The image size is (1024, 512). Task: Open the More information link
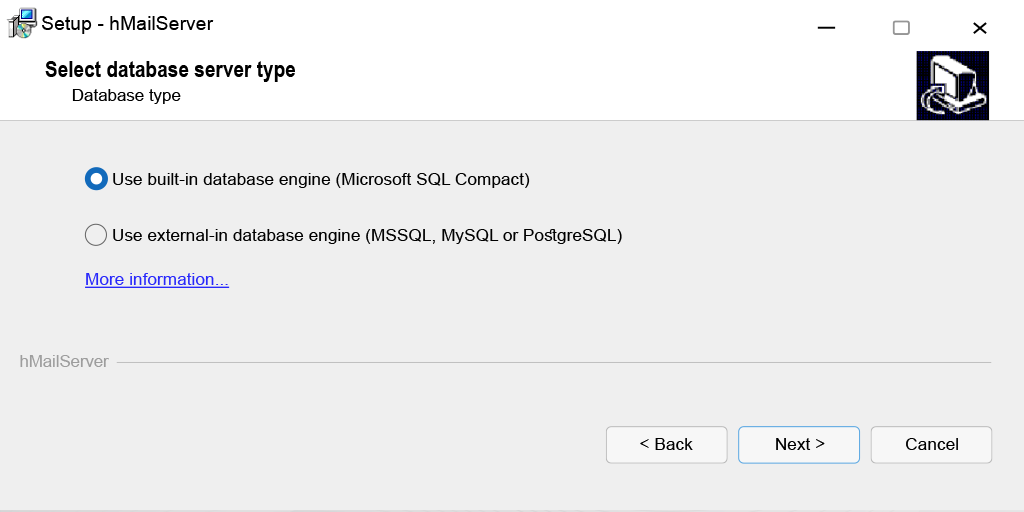click(157, 280)
